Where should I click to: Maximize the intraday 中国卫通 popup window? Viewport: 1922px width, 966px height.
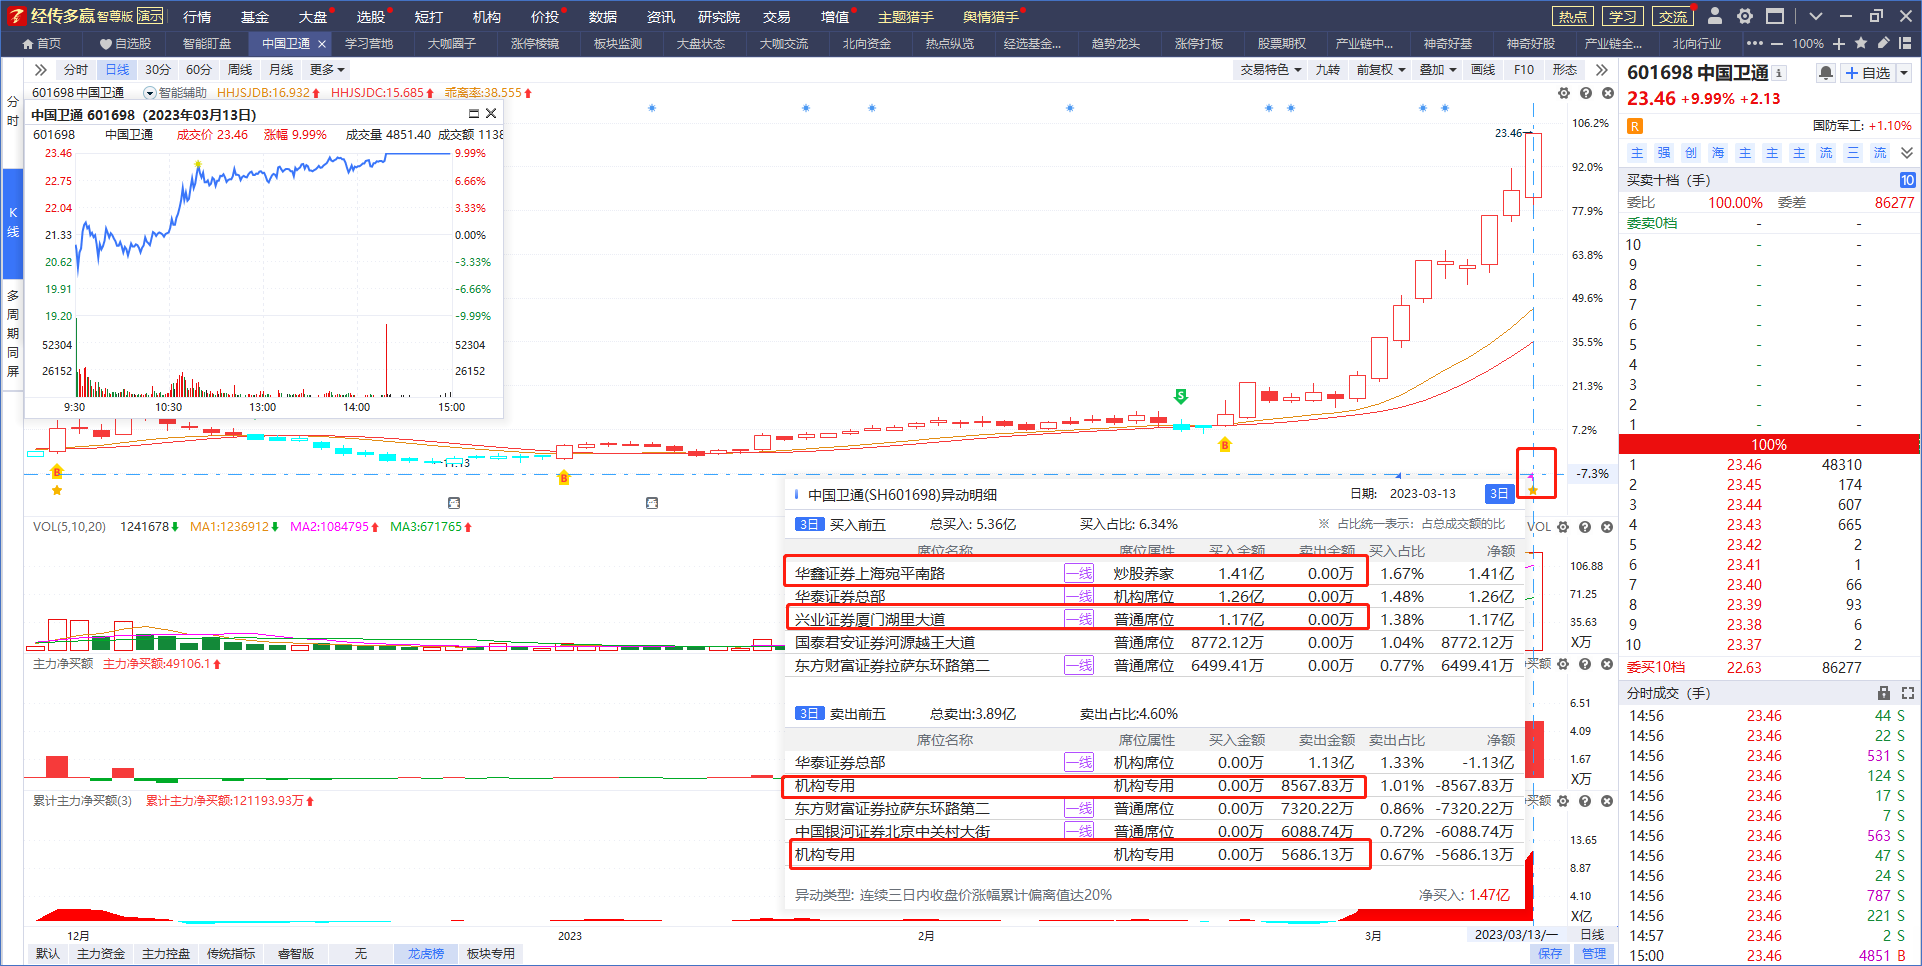pyautogui.click(x=474, y=114)
